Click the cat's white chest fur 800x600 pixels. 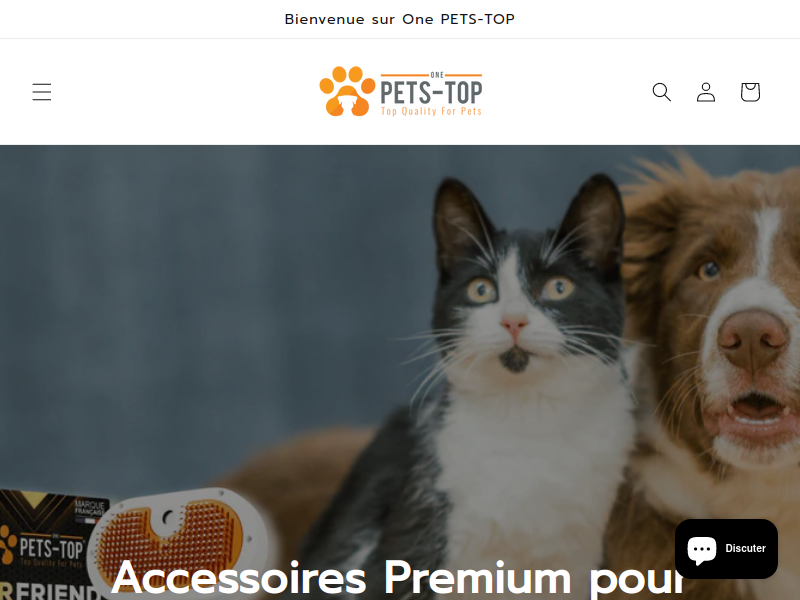[531, 459]
